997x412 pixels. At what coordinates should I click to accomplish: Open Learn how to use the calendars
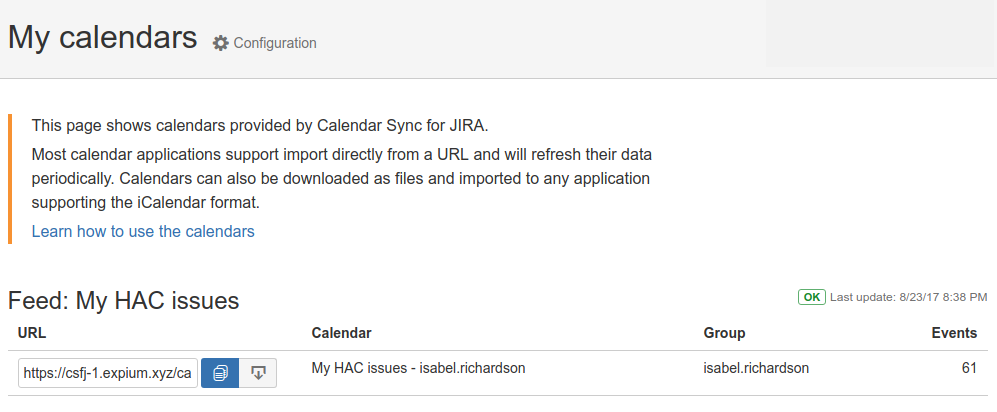click(x=143, y=231)
